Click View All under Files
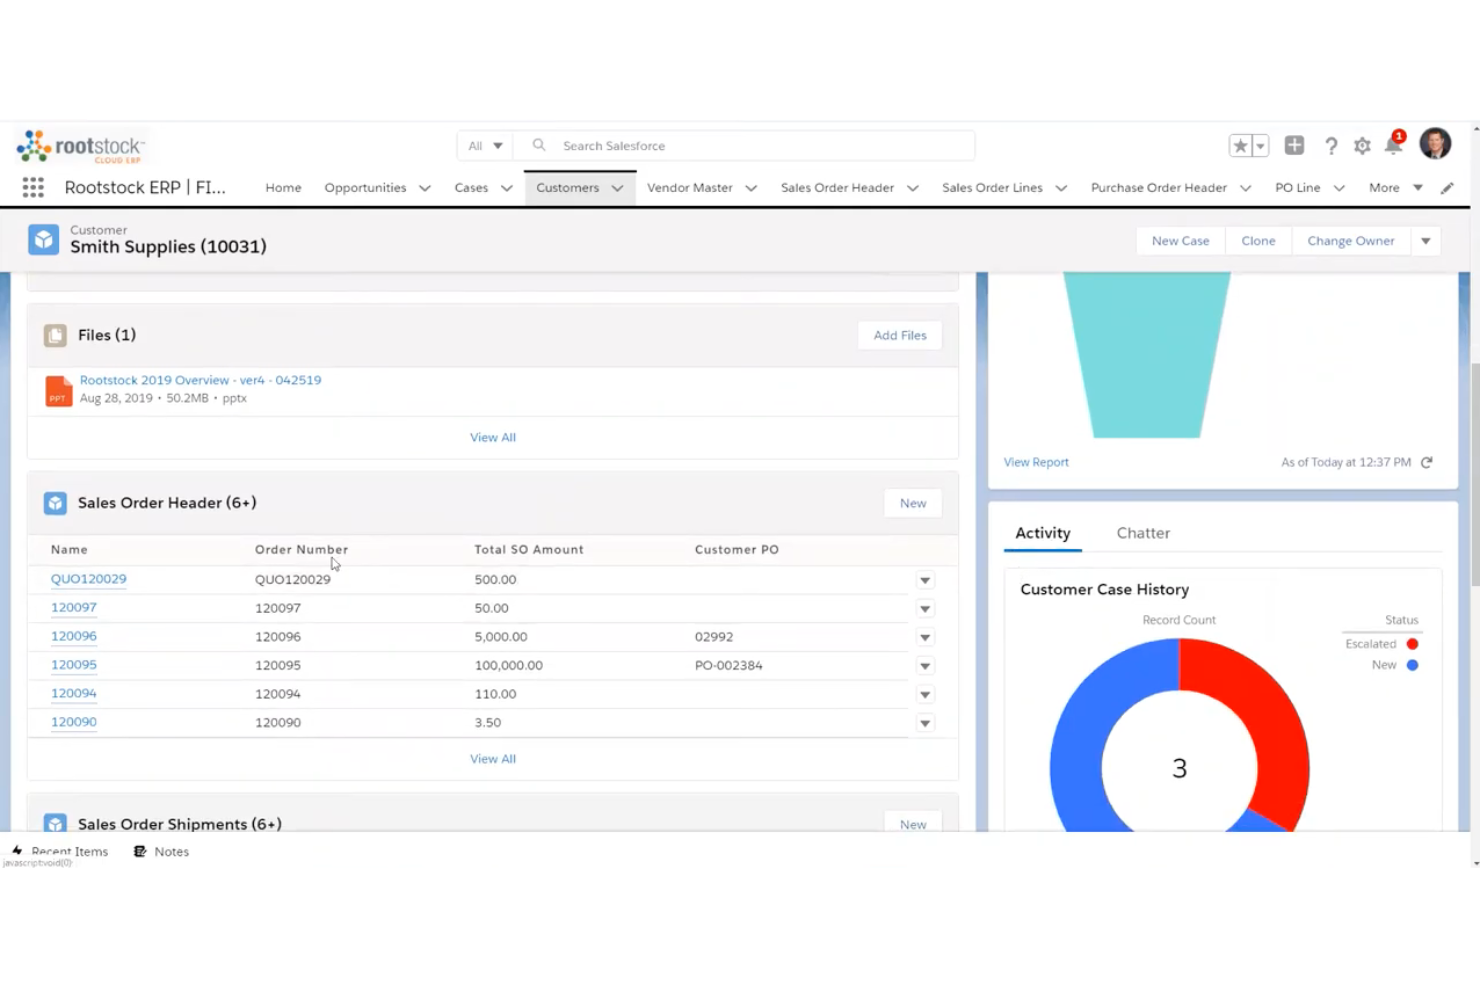Image resolution: width=1480 pixels, height=987 pixels. coord(493,437)
